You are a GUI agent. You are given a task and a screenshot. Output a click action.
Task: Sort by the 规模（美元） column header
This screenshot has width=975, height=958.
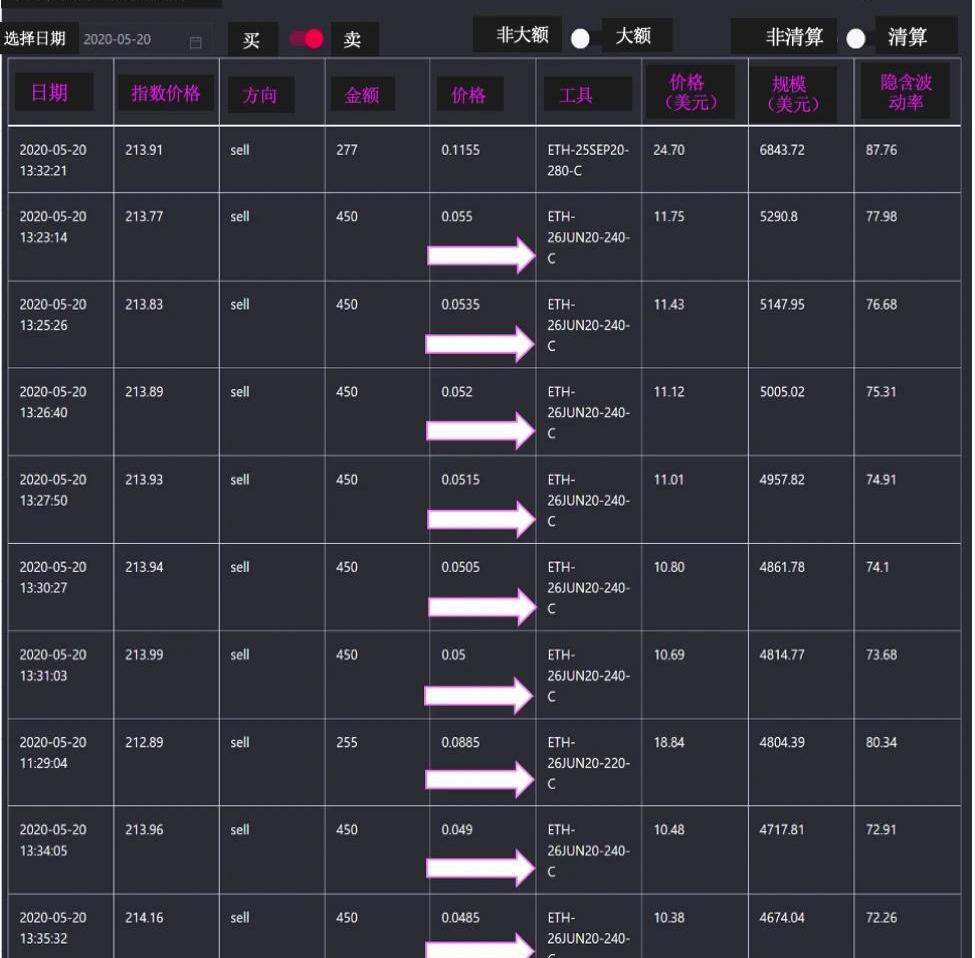coord(790,94)
